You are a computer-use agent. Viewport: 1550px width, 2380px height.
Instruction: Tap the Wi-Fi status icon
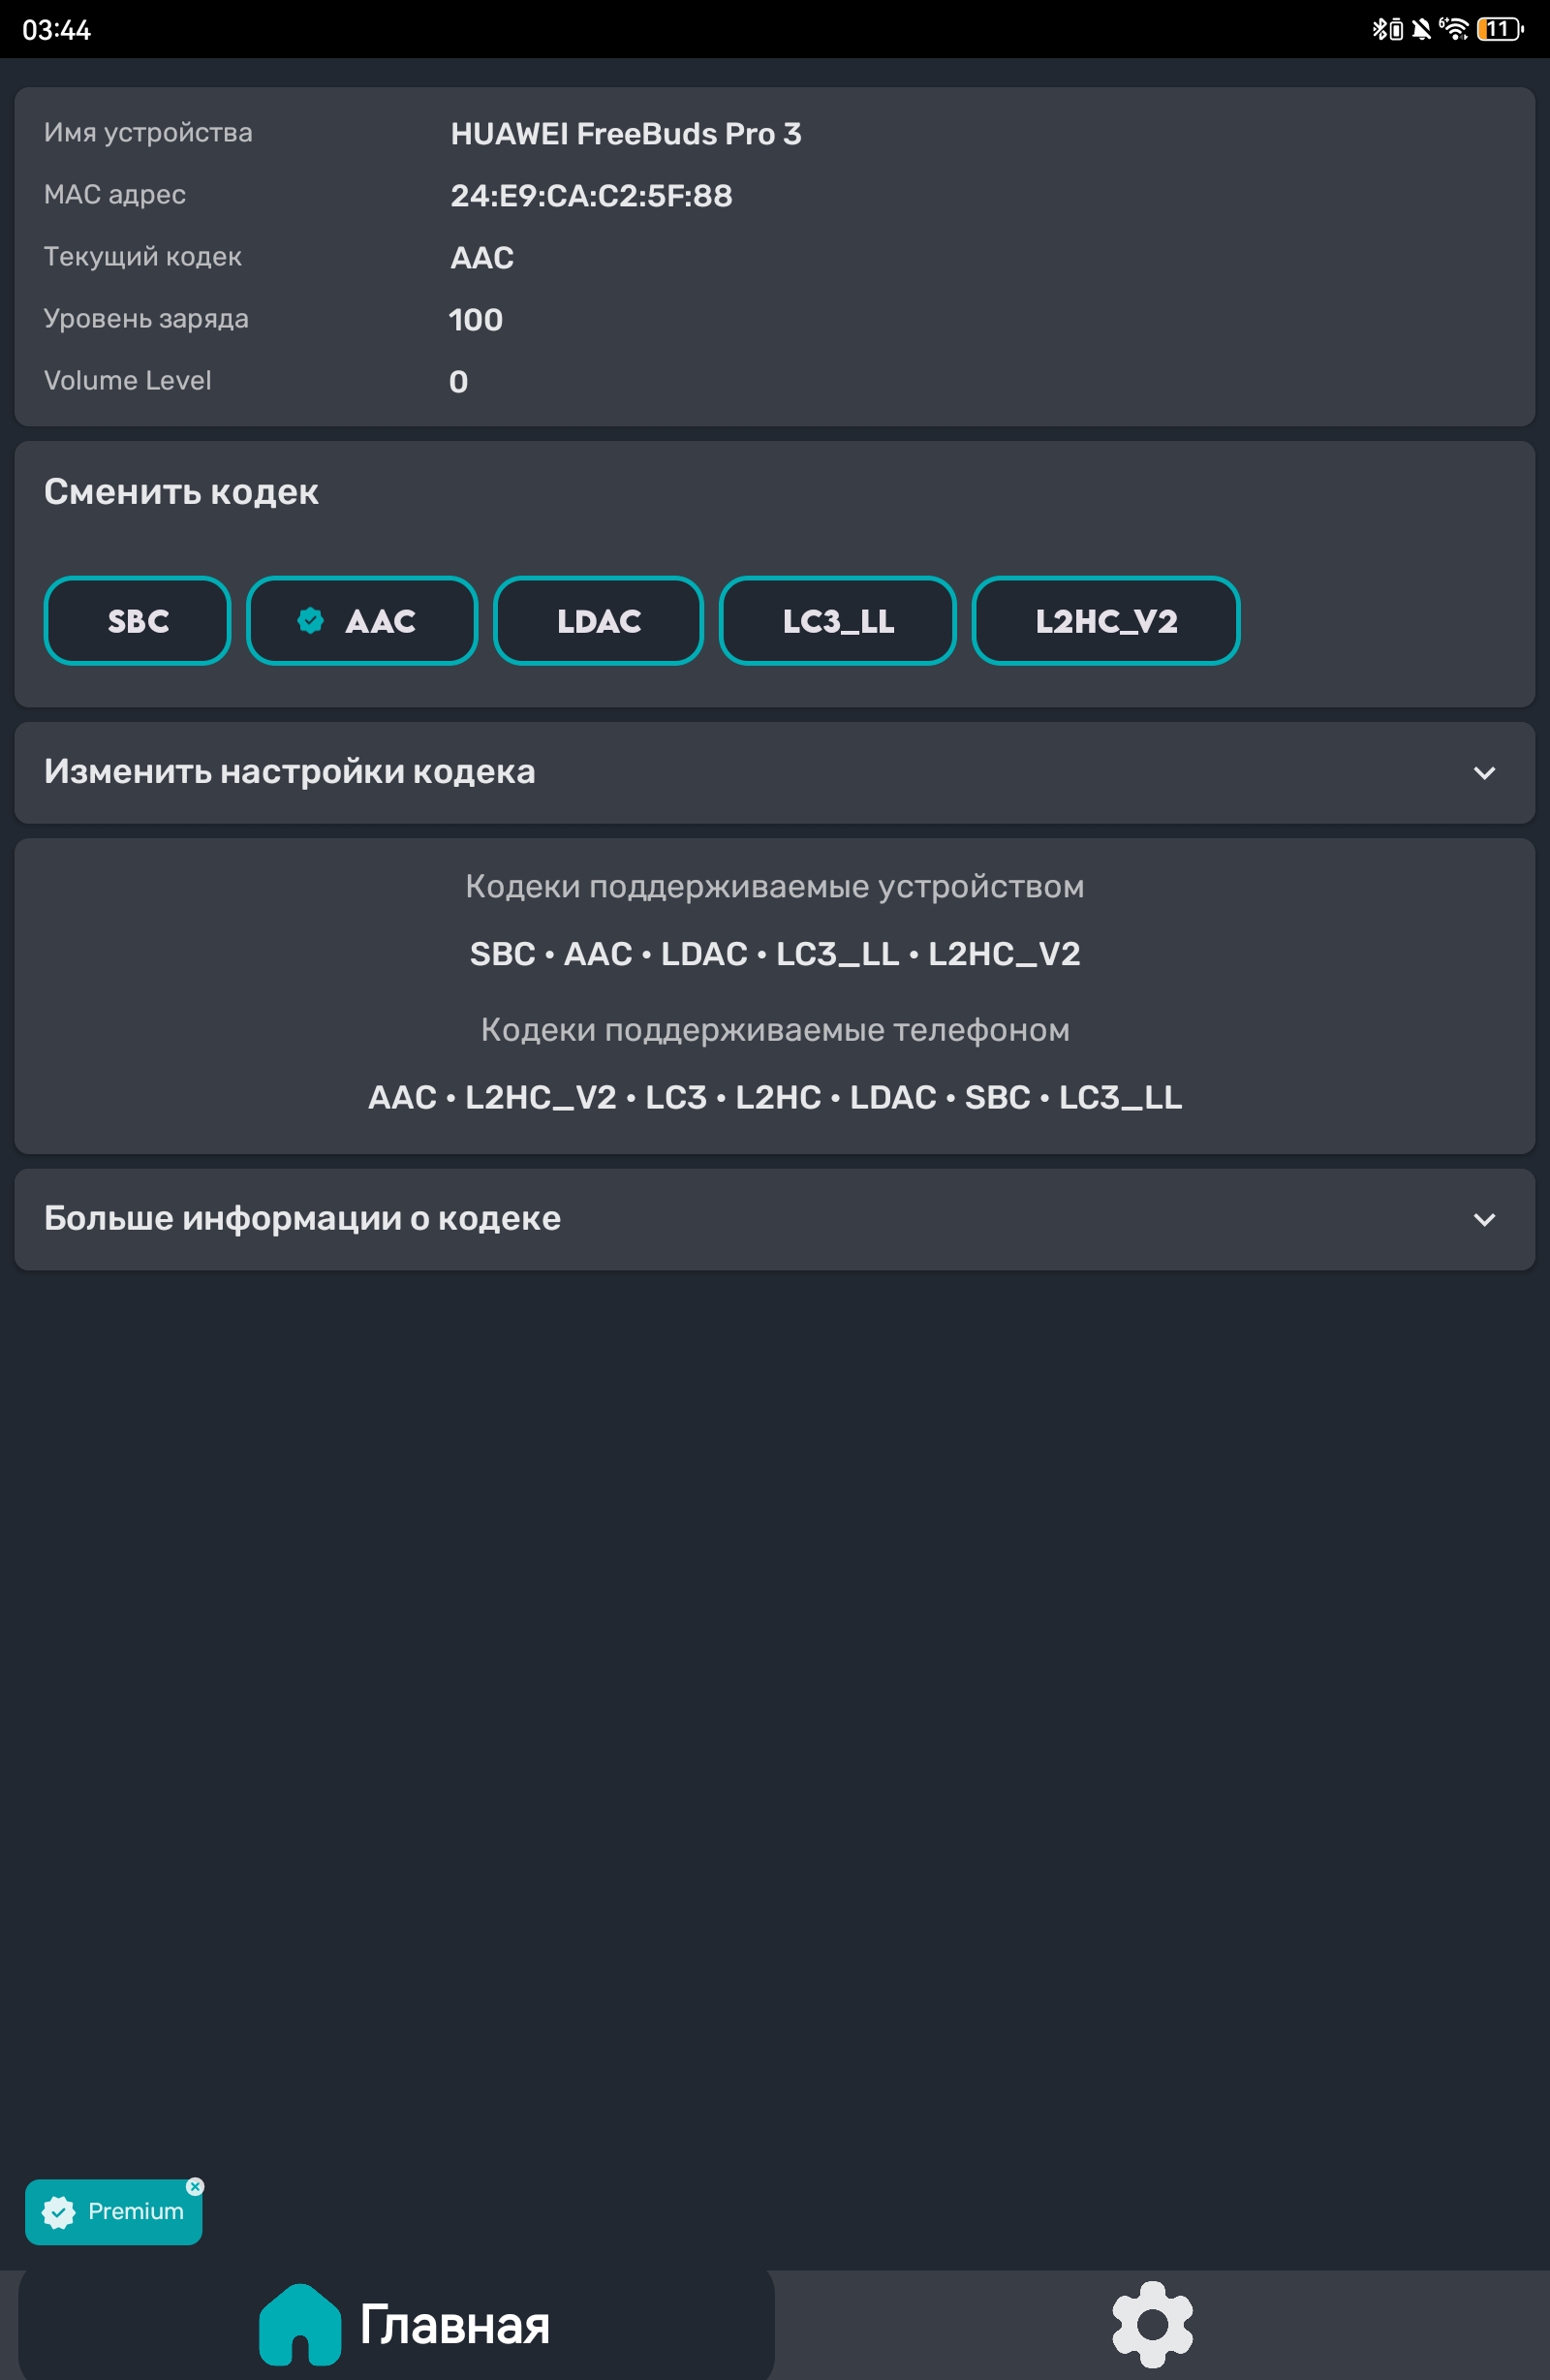[x=1454, y=29]
